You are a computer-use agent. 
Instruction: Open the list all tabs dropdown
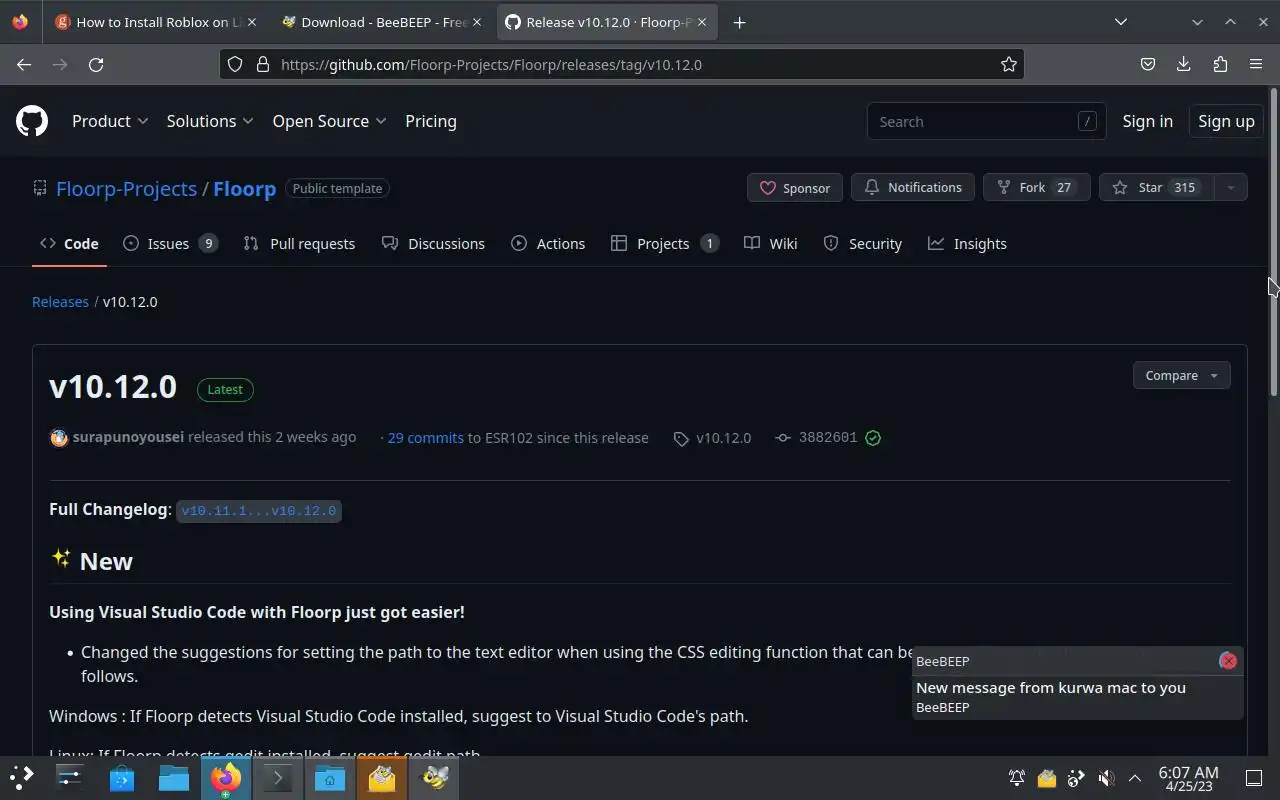tap(1120, 22)
